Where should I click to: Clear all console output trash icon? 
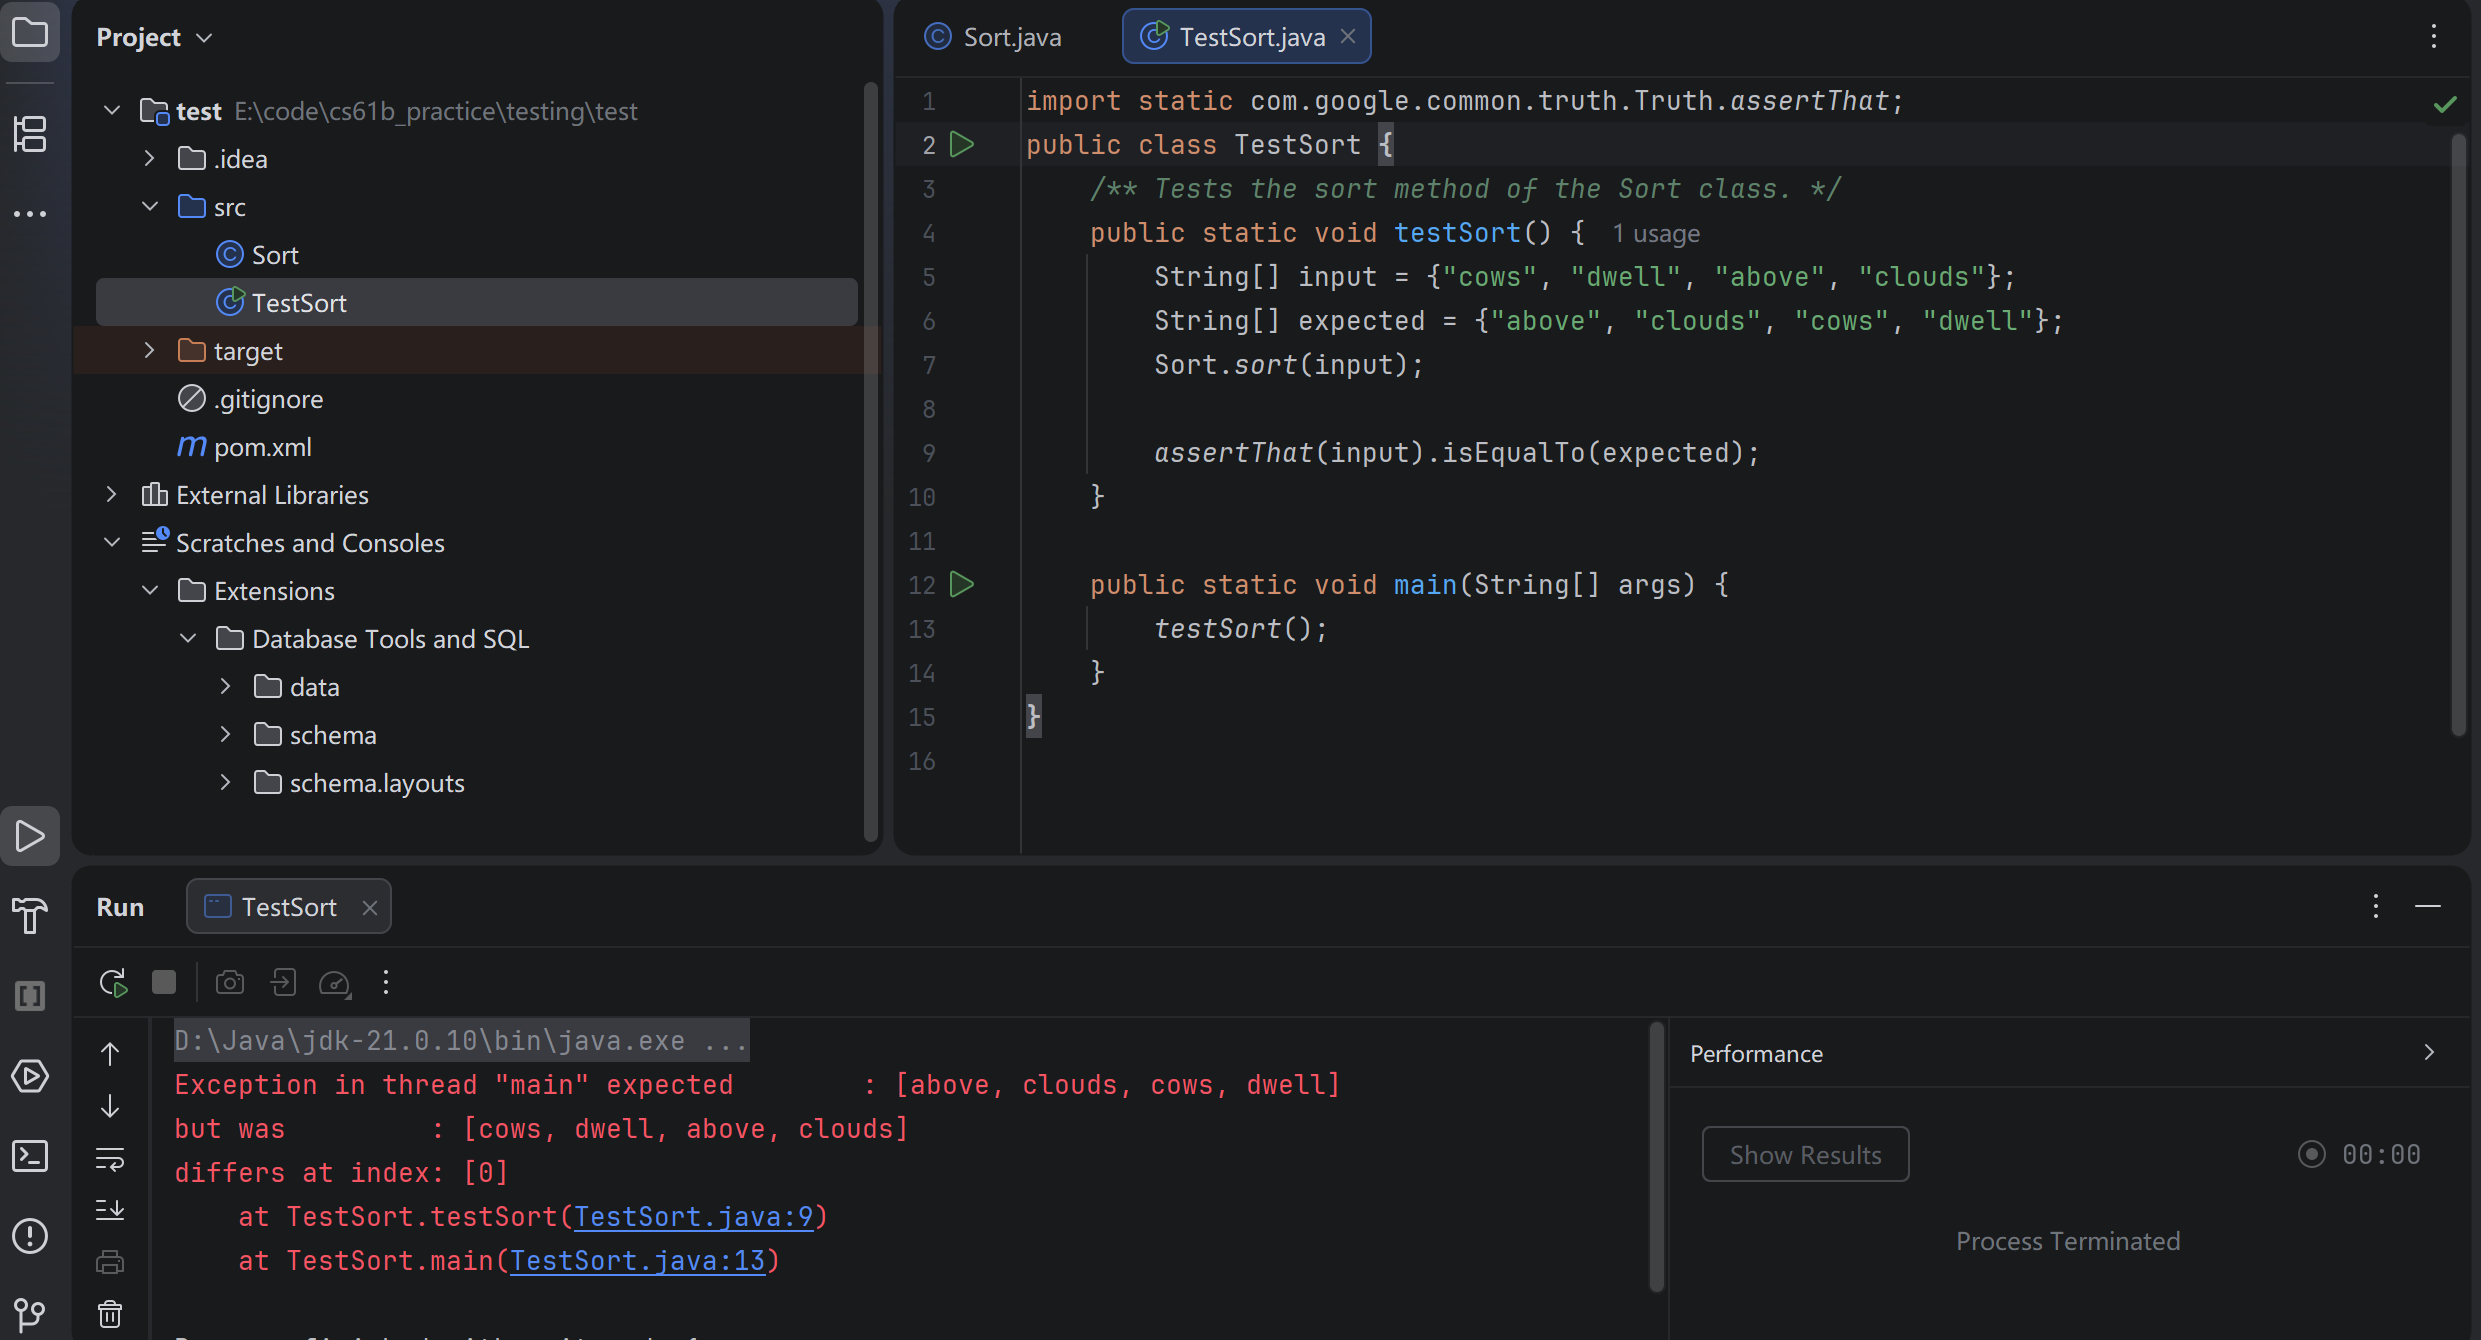point(110,1313)
